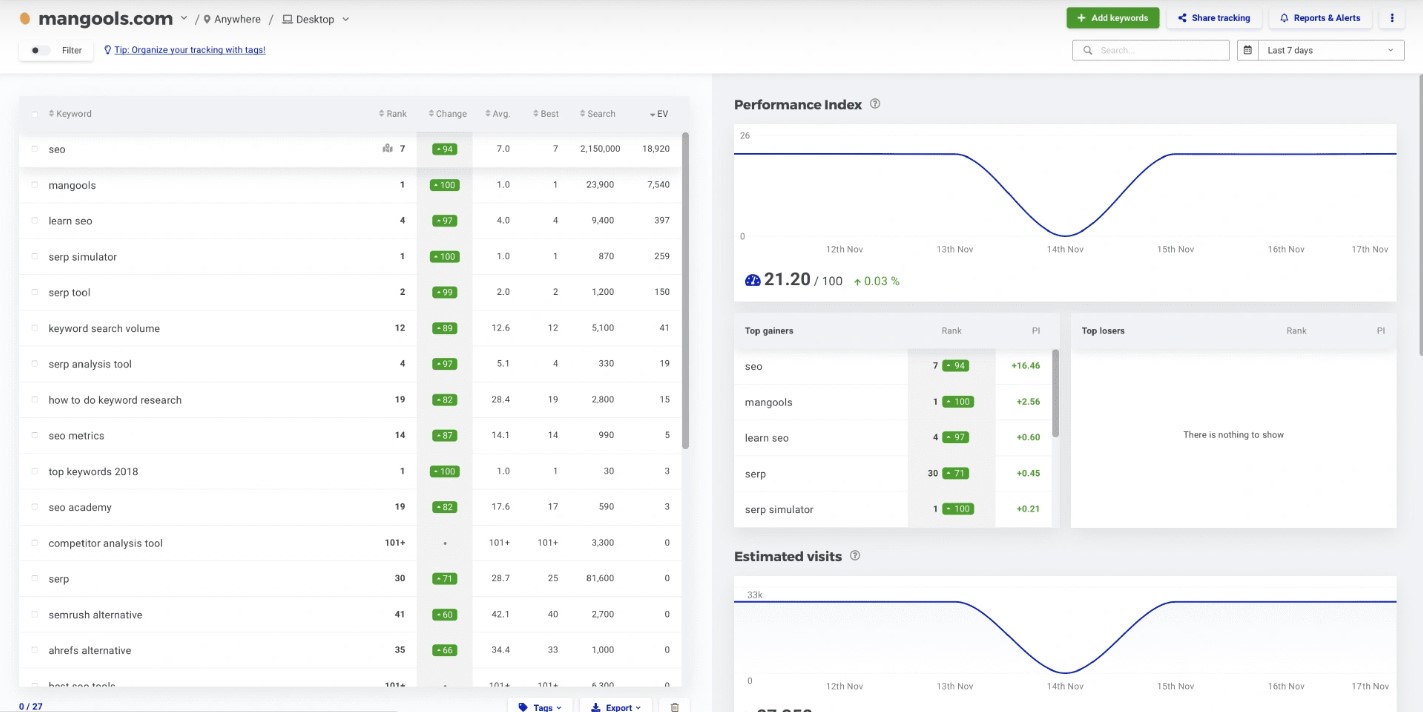Select the checkbox for learn seo
Screen dimensions: 1423x712
pos(35,221)
